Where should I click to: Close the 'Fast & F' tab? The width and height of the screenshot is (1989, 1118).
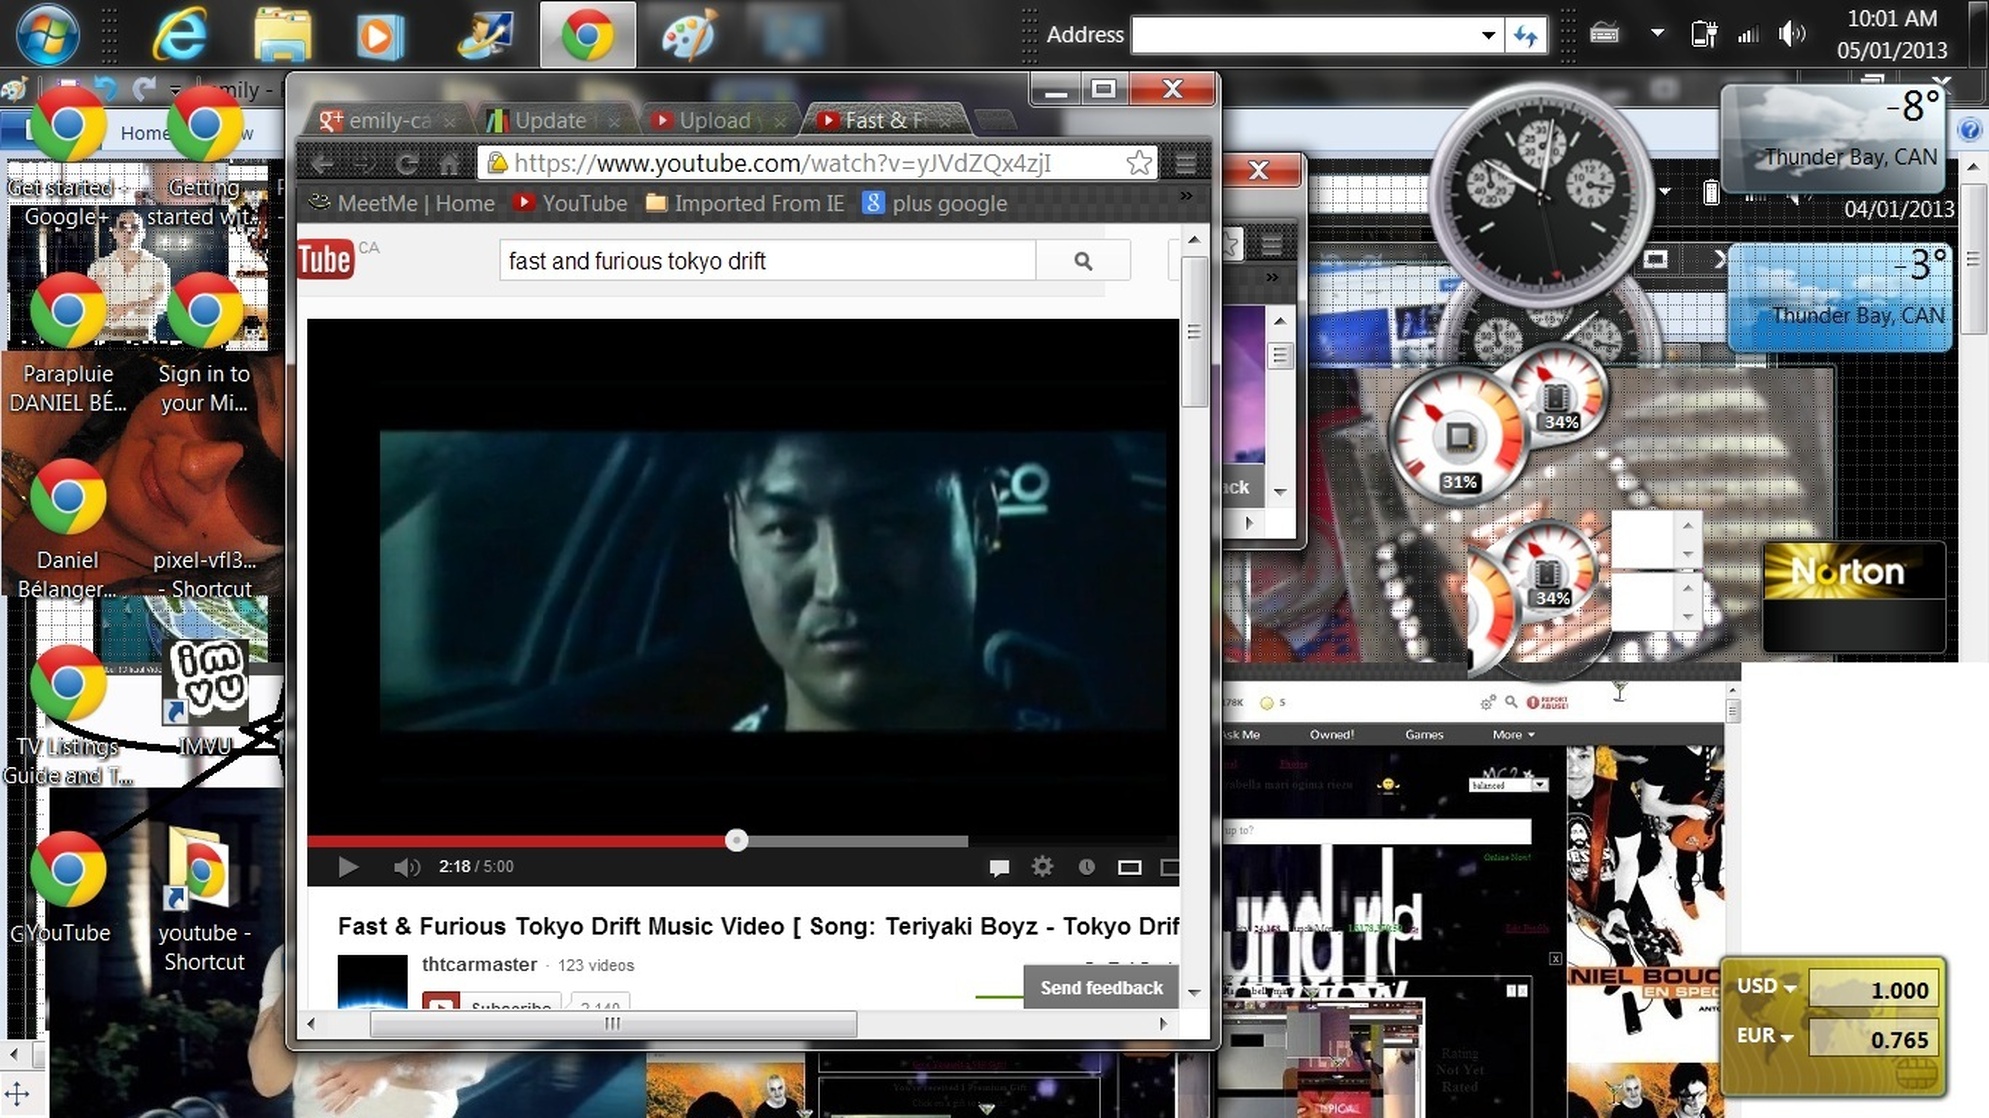946,120
